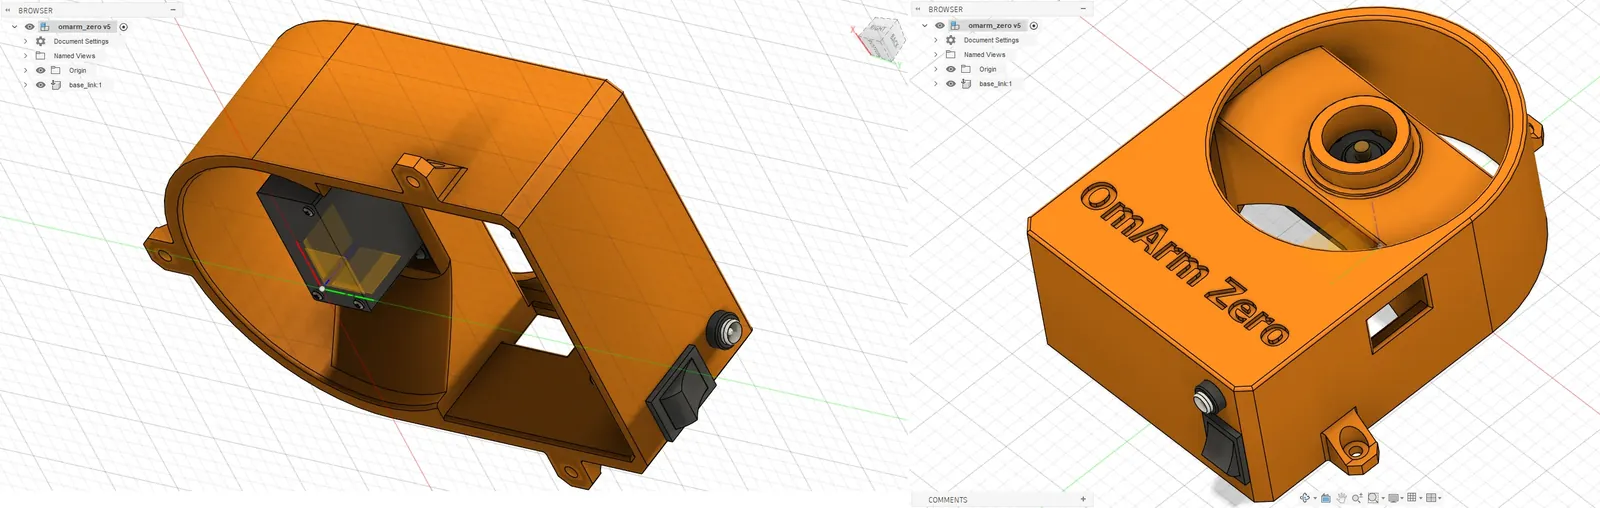Collapse the left BROWSER panel with double-arrow
The image size is (1600, 508).
point(8,10)
